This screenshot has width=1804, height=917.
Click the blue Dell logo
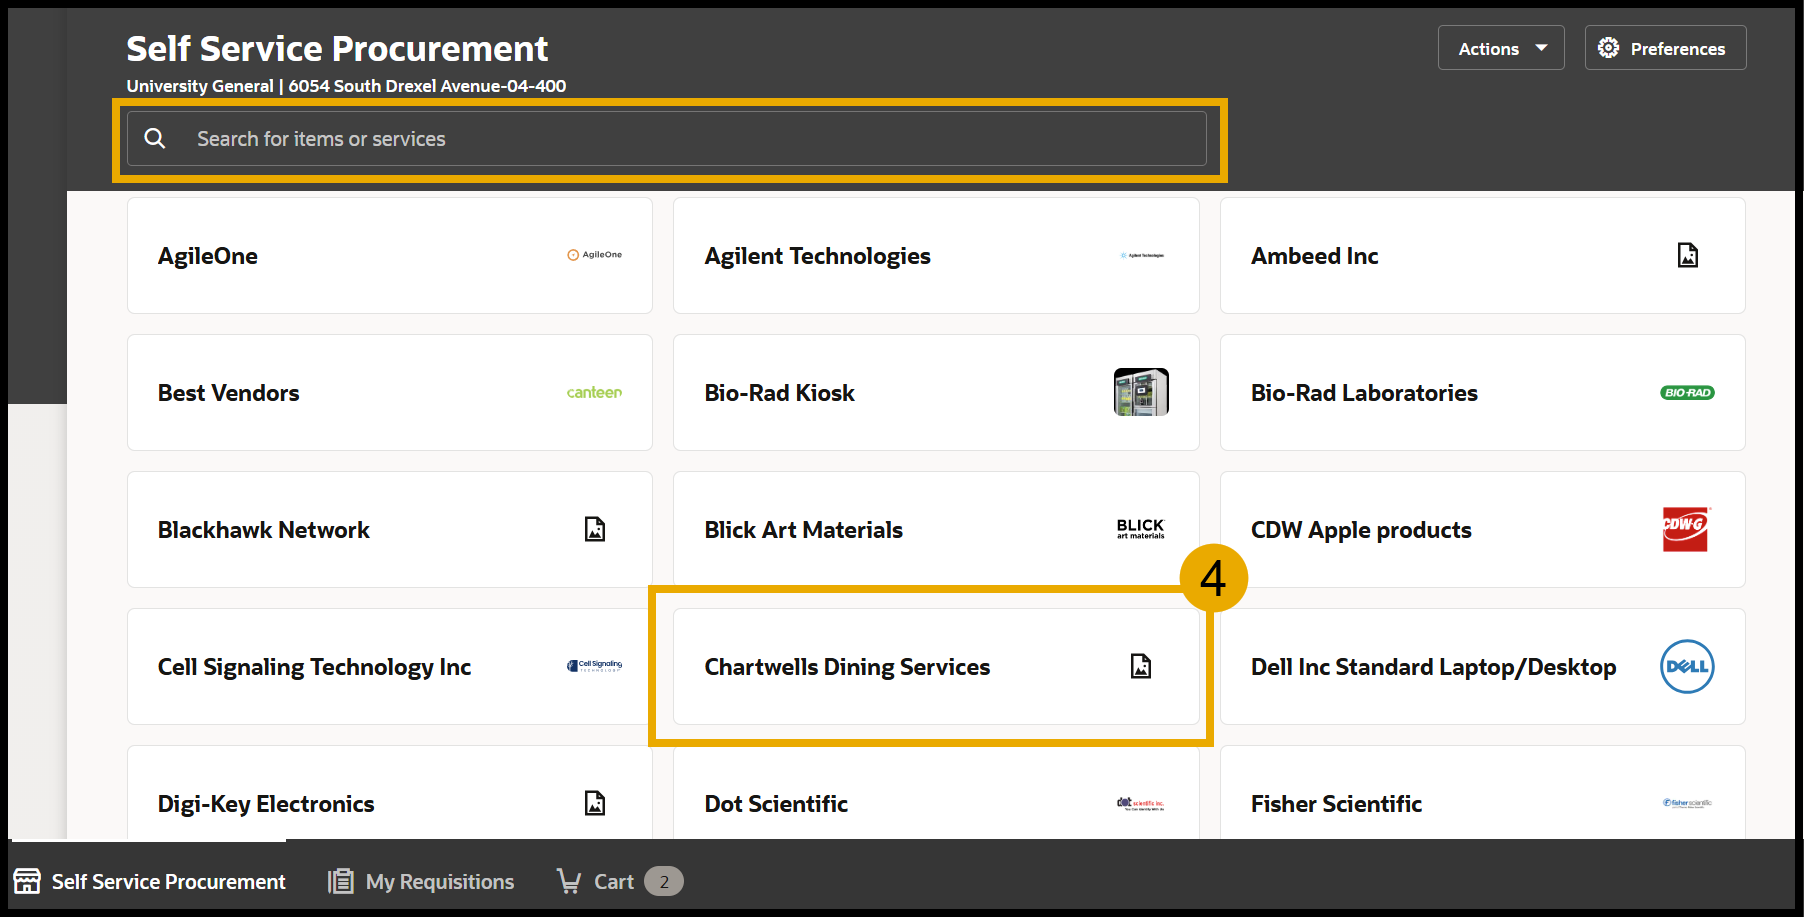pos(1688,666)
